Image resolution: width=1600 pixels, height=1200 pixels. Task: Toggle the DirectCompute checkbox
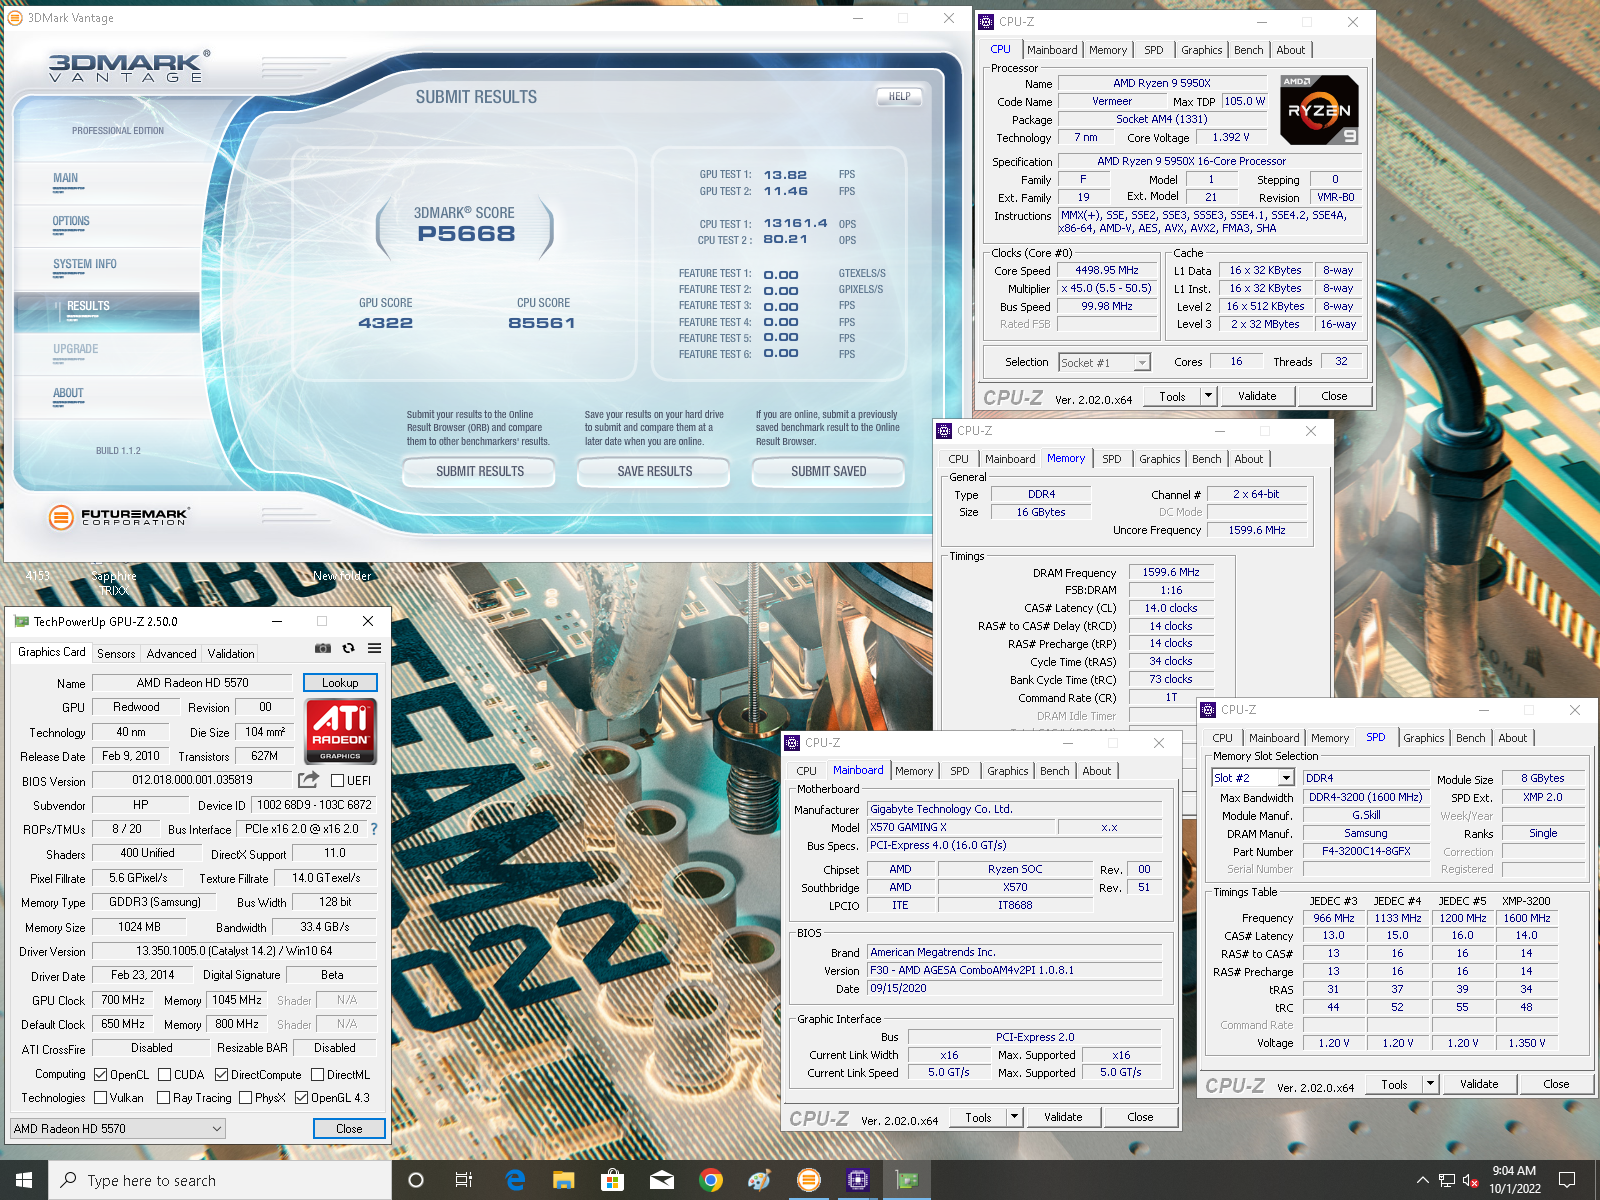click(221, 1075)
